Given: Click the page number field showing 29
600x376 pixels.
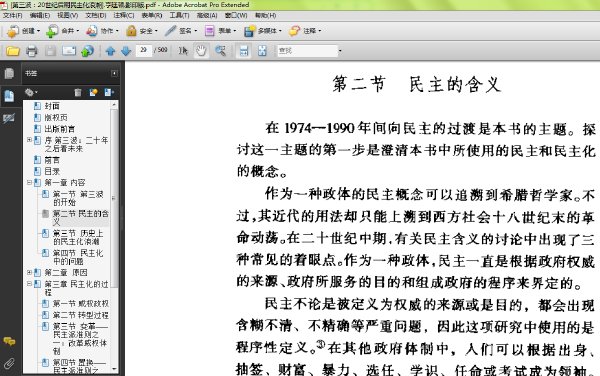Looking at the screenshot, I should [x=143, y=50].
